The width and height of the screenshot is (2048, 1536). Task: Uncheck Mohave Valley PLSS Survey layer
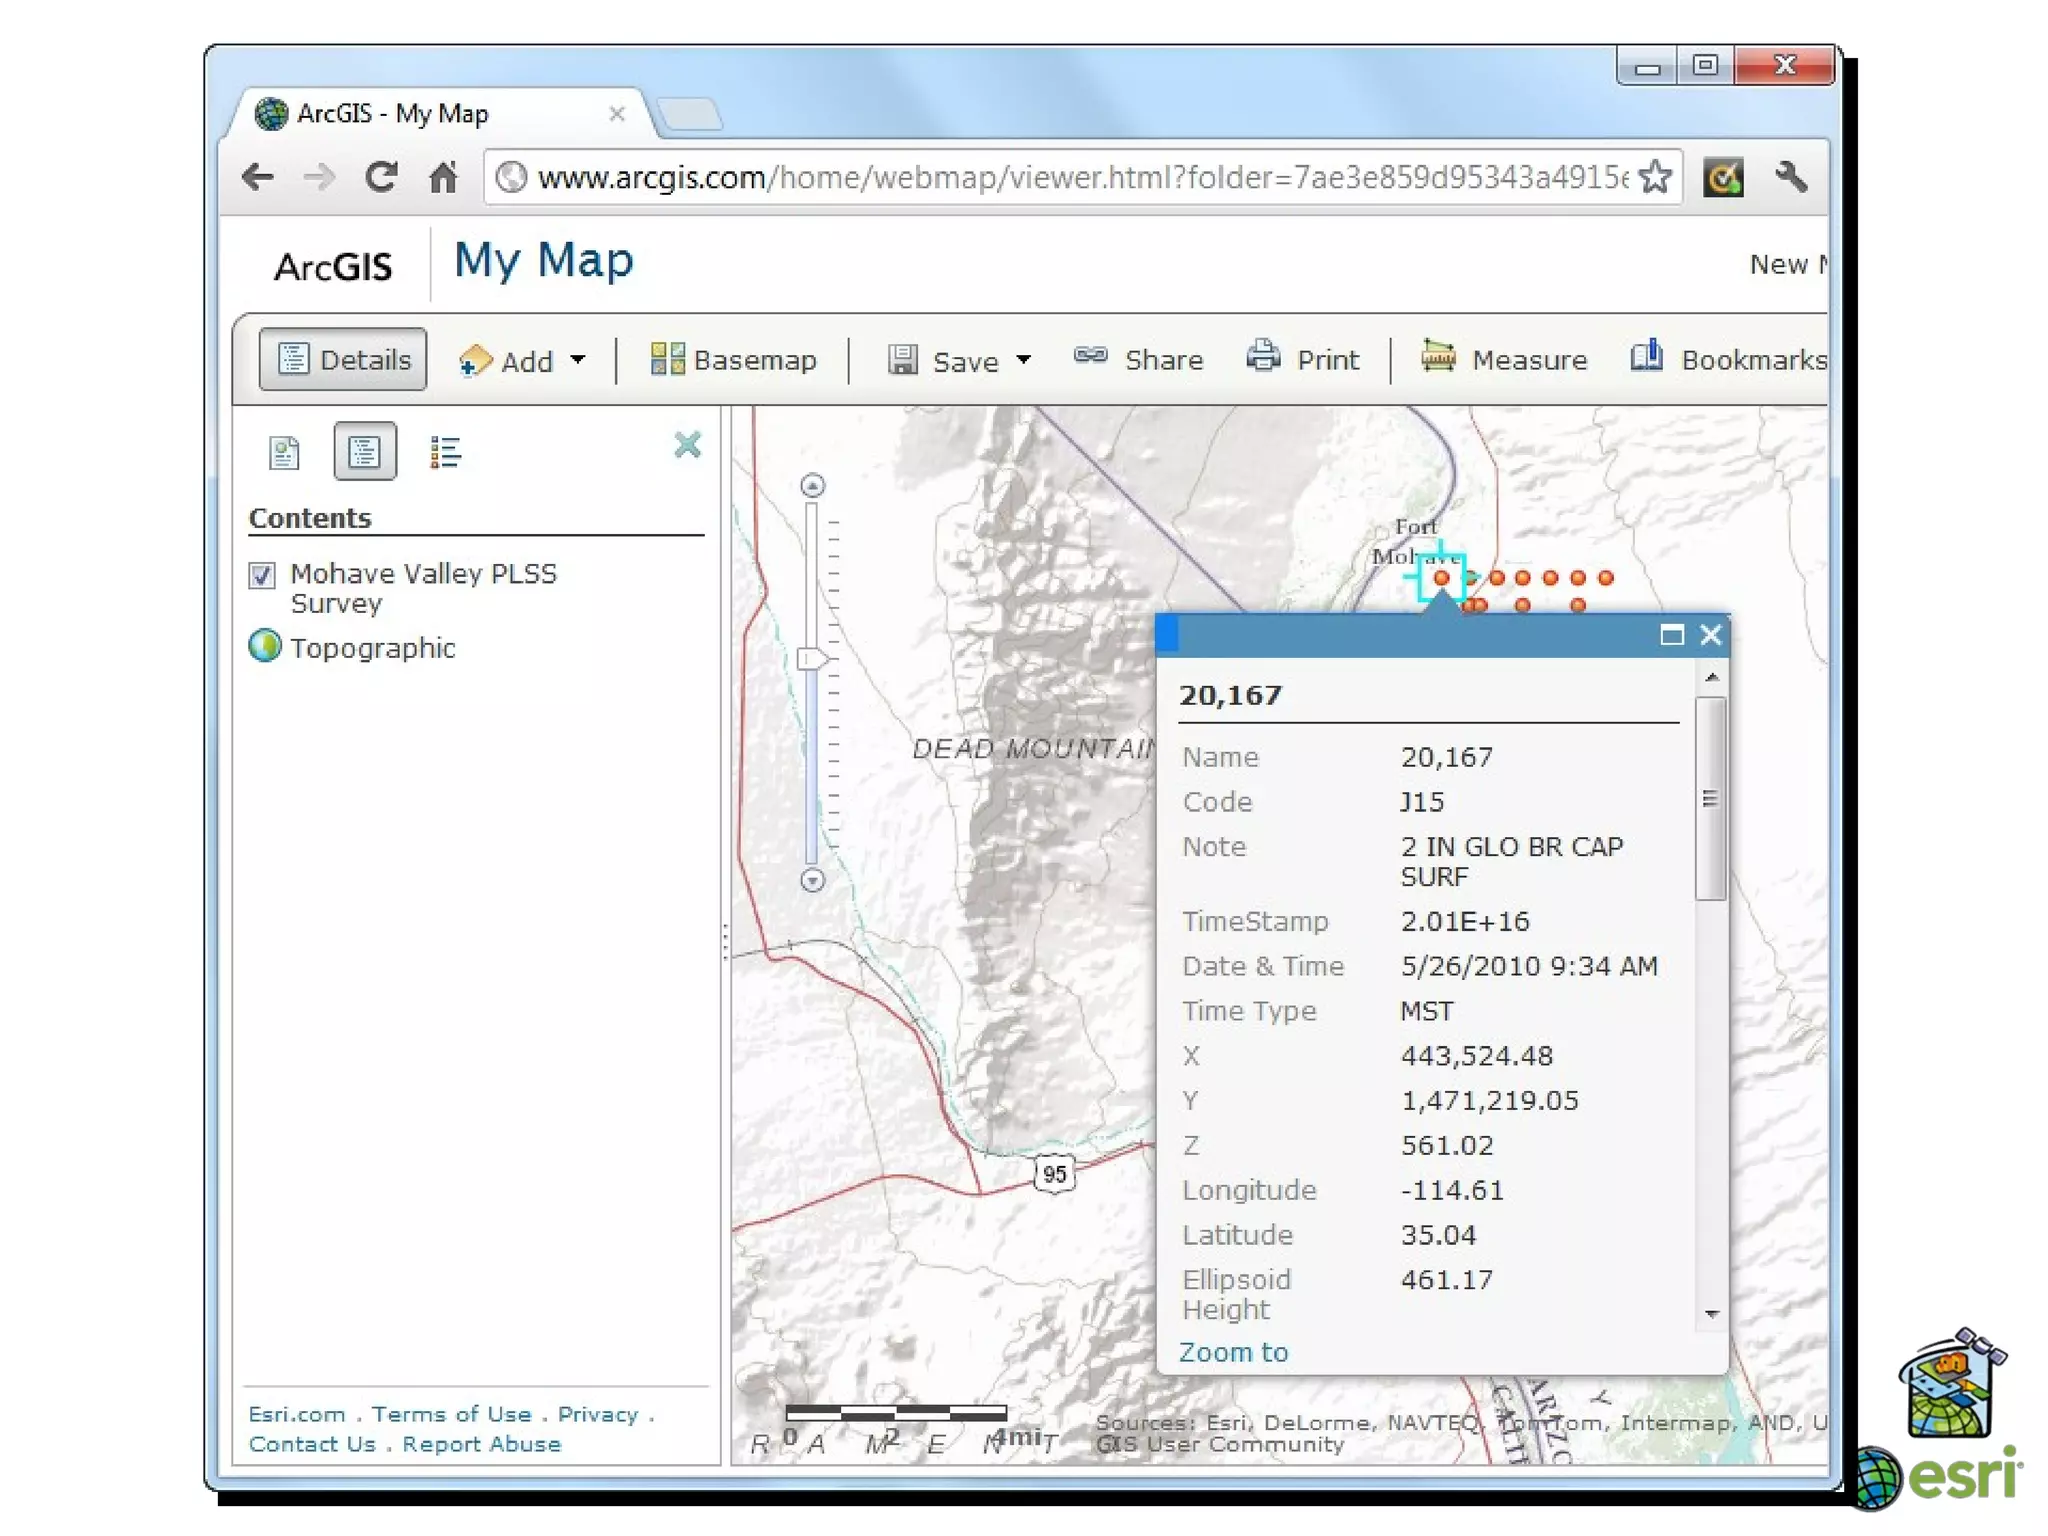point(262,575)
